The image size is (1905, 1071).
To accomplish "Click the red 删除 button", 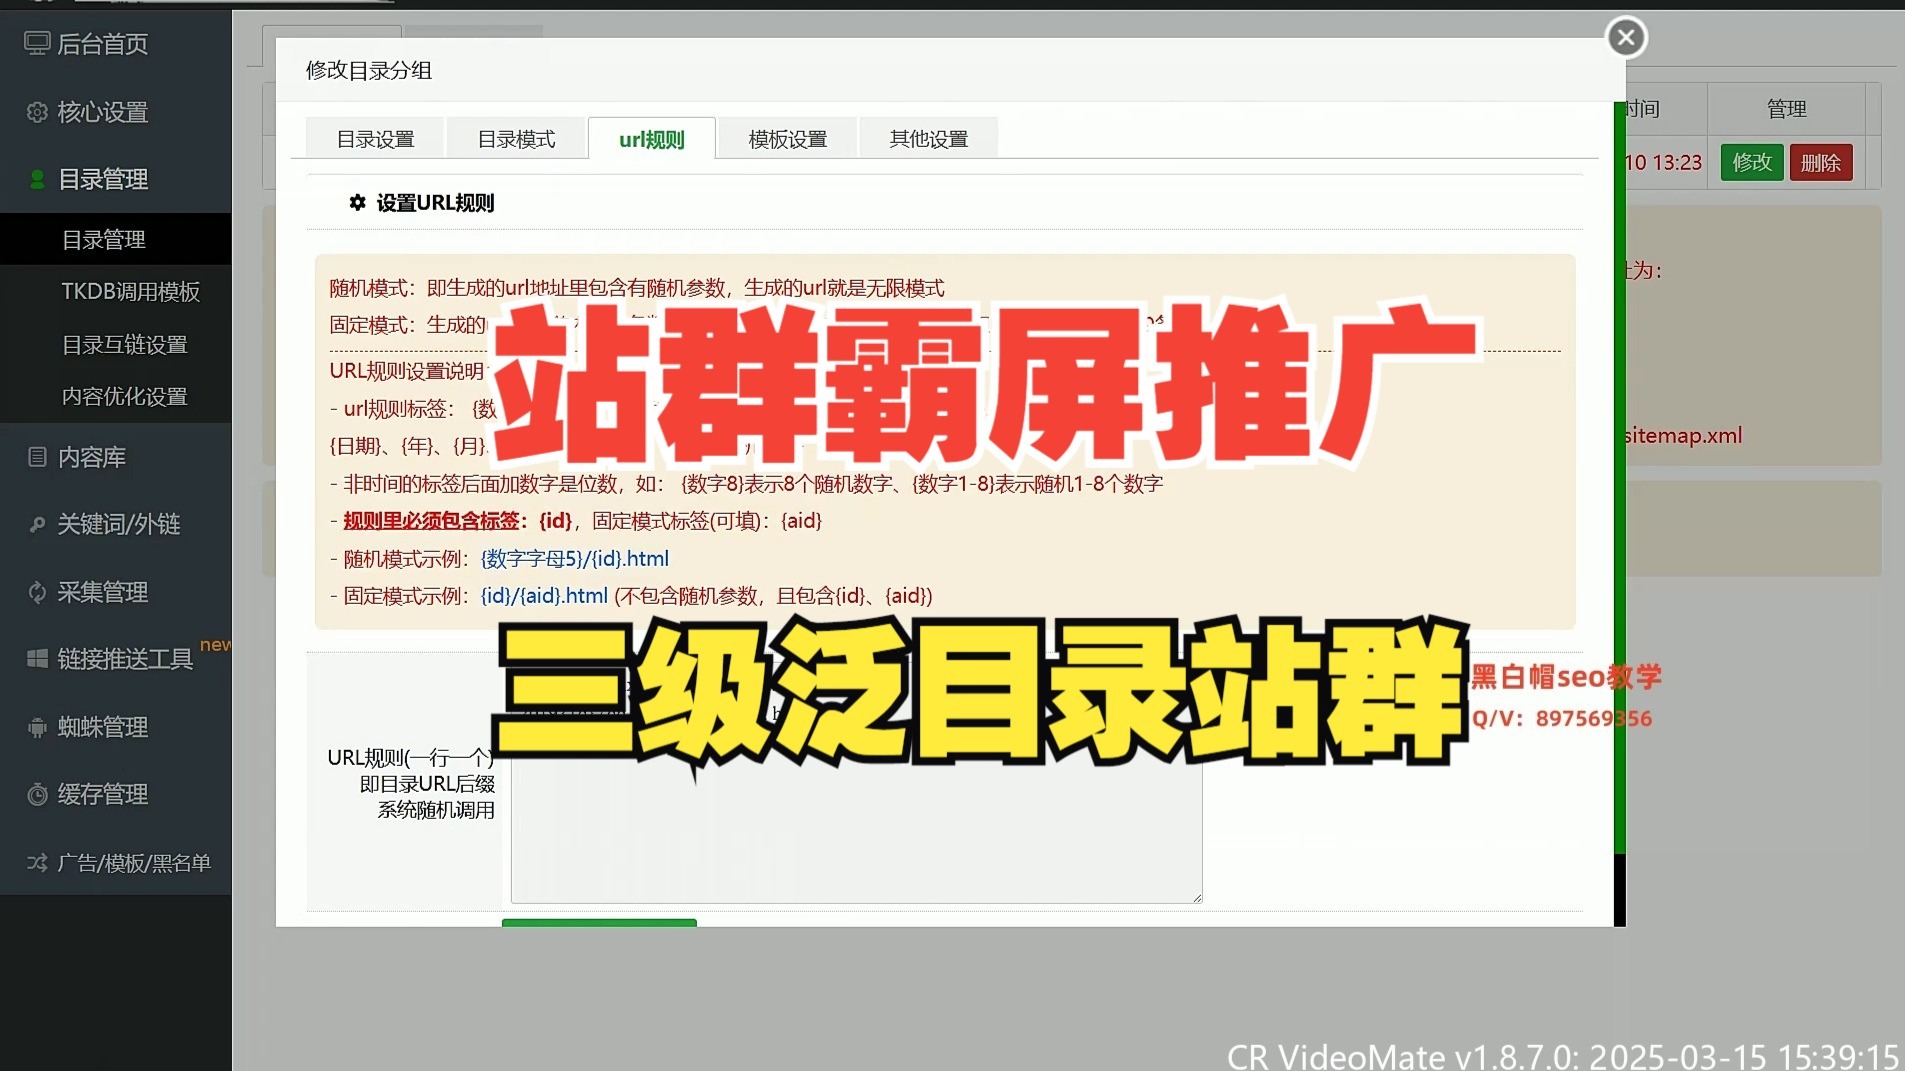I will (x=1821, y=162).
